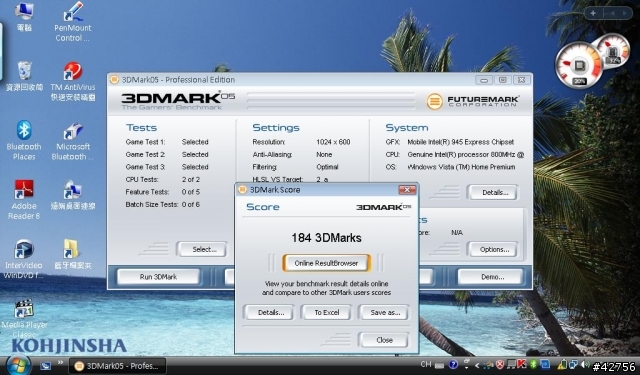The height and width of the screenshot is (375, 640).
Task: Launch Adobe Reader 8
Action: 24,200
